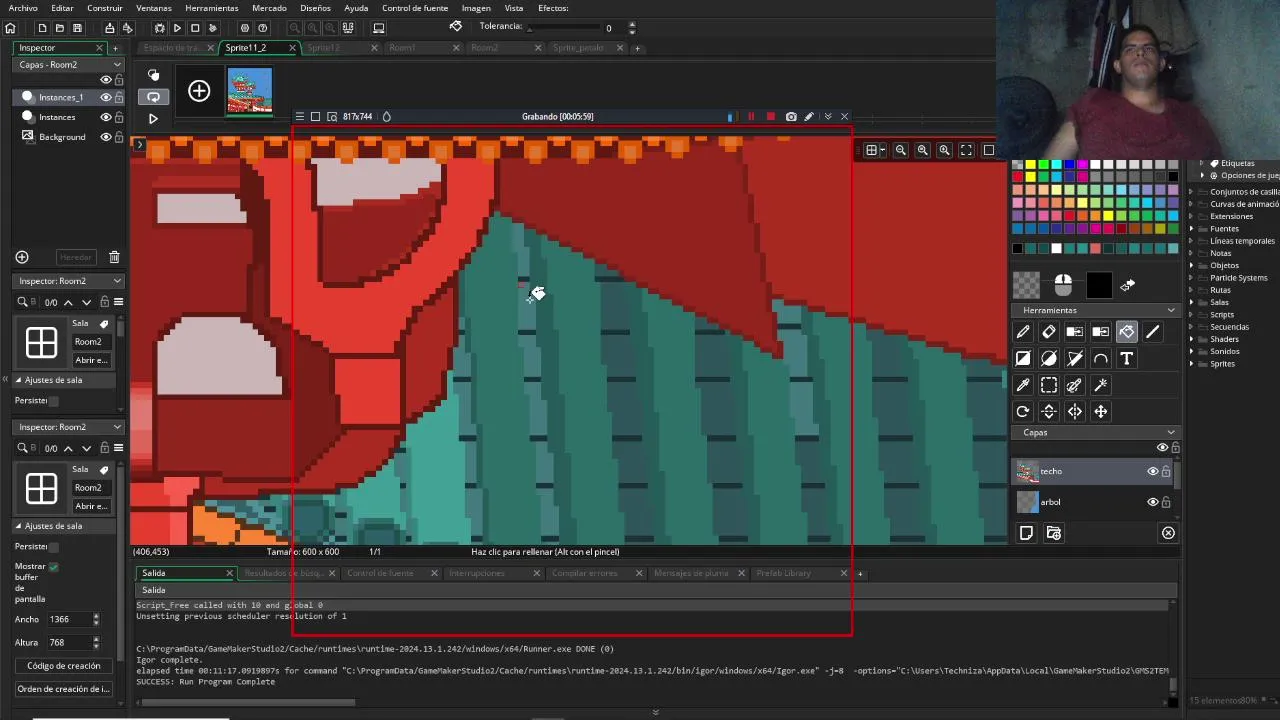
Task: Click the Orden de creación button
Action: [63, 689]
